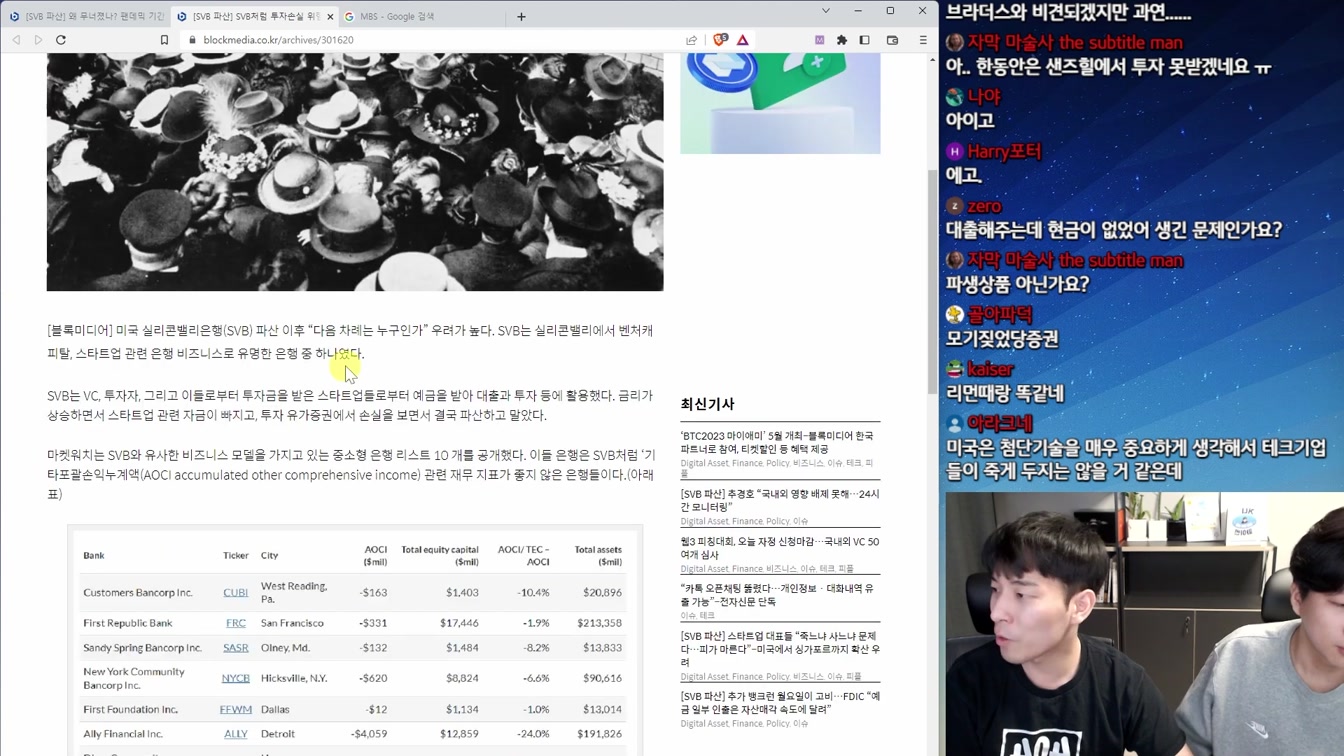
Task: Bookmark this page with the bookmark icon
Action: point(164,40)
